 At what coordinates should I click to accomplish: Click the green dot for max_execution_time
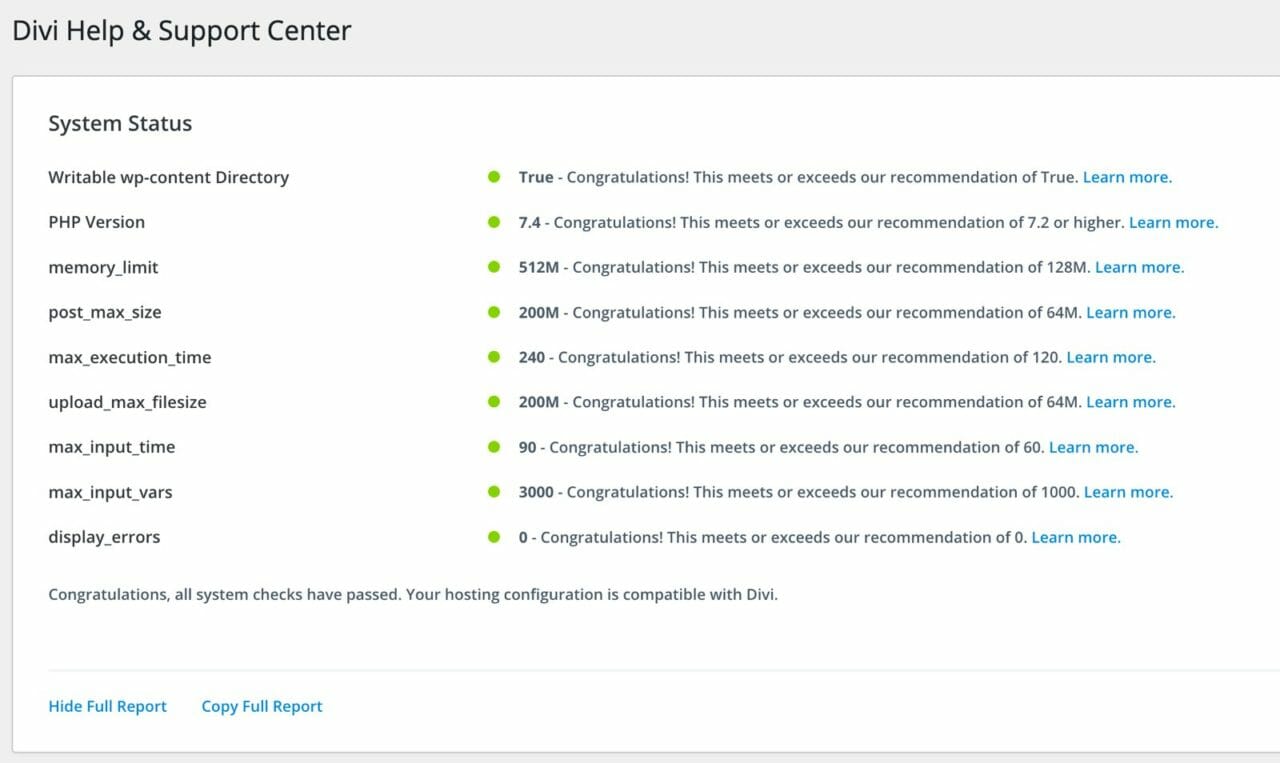click(494, 357)
